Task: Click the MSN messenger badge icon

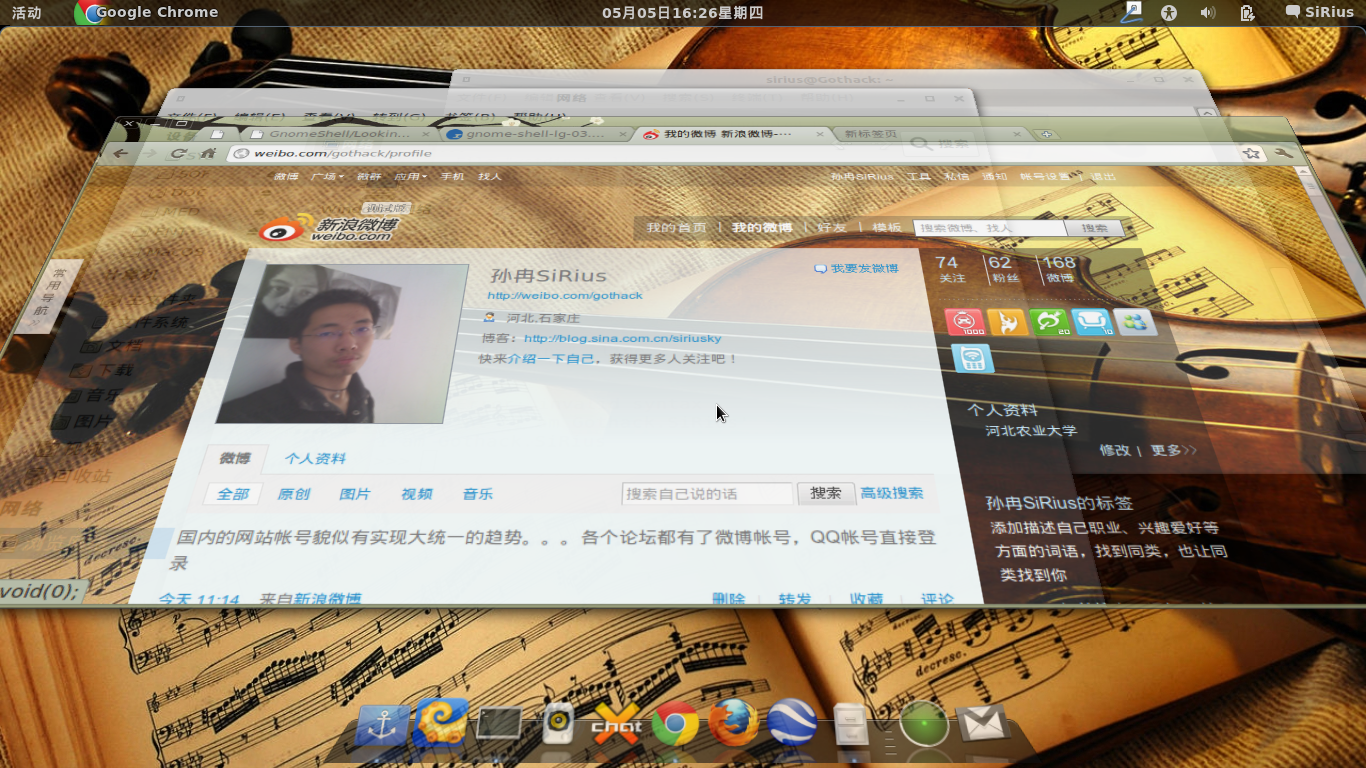Action: (1135, 322)
